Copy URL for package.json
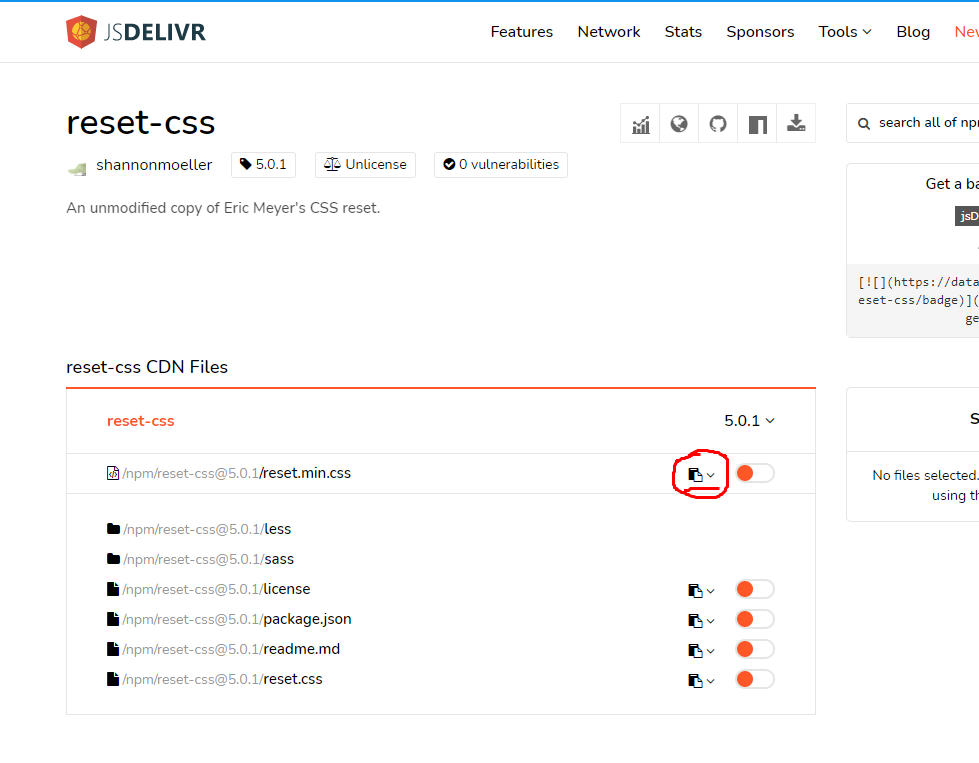The height and width of the screenshot is (763, 979). pos(695,620)
